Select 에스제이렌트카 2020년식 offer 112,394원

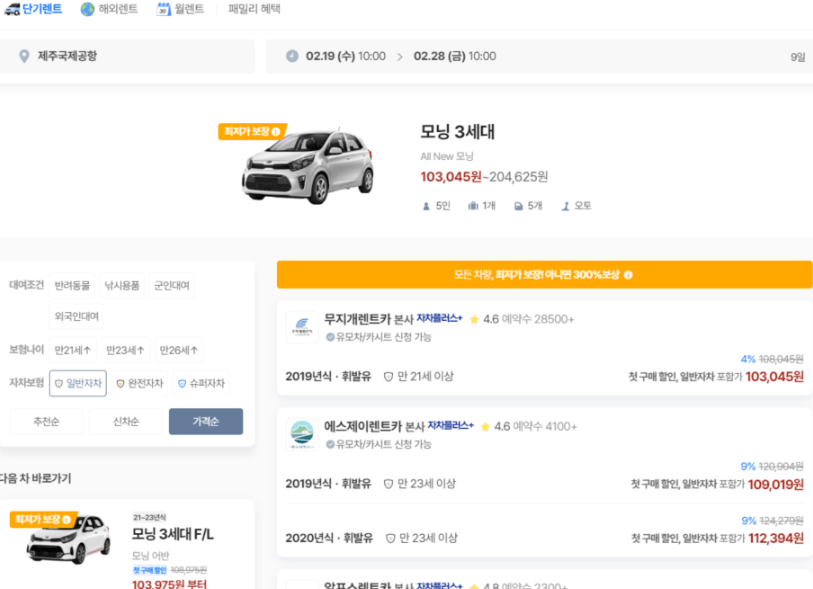click(544, 531)
